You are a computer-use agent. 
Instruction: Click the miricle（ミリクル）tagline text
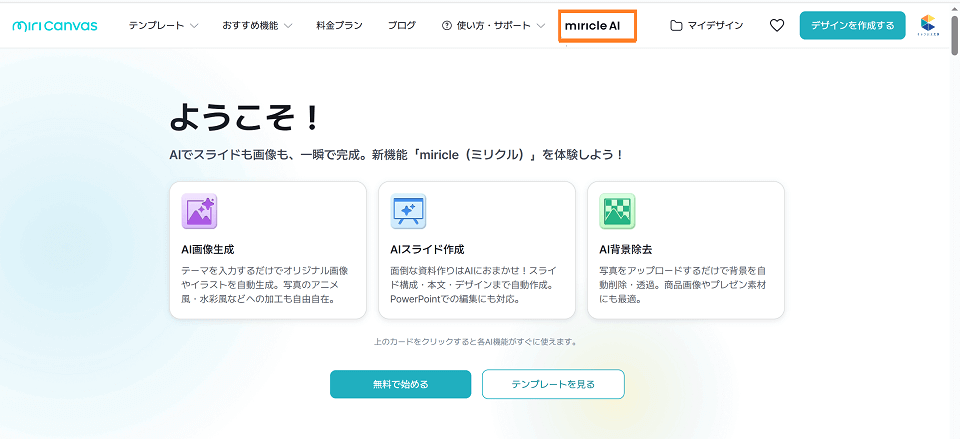(x=396, y=154)
